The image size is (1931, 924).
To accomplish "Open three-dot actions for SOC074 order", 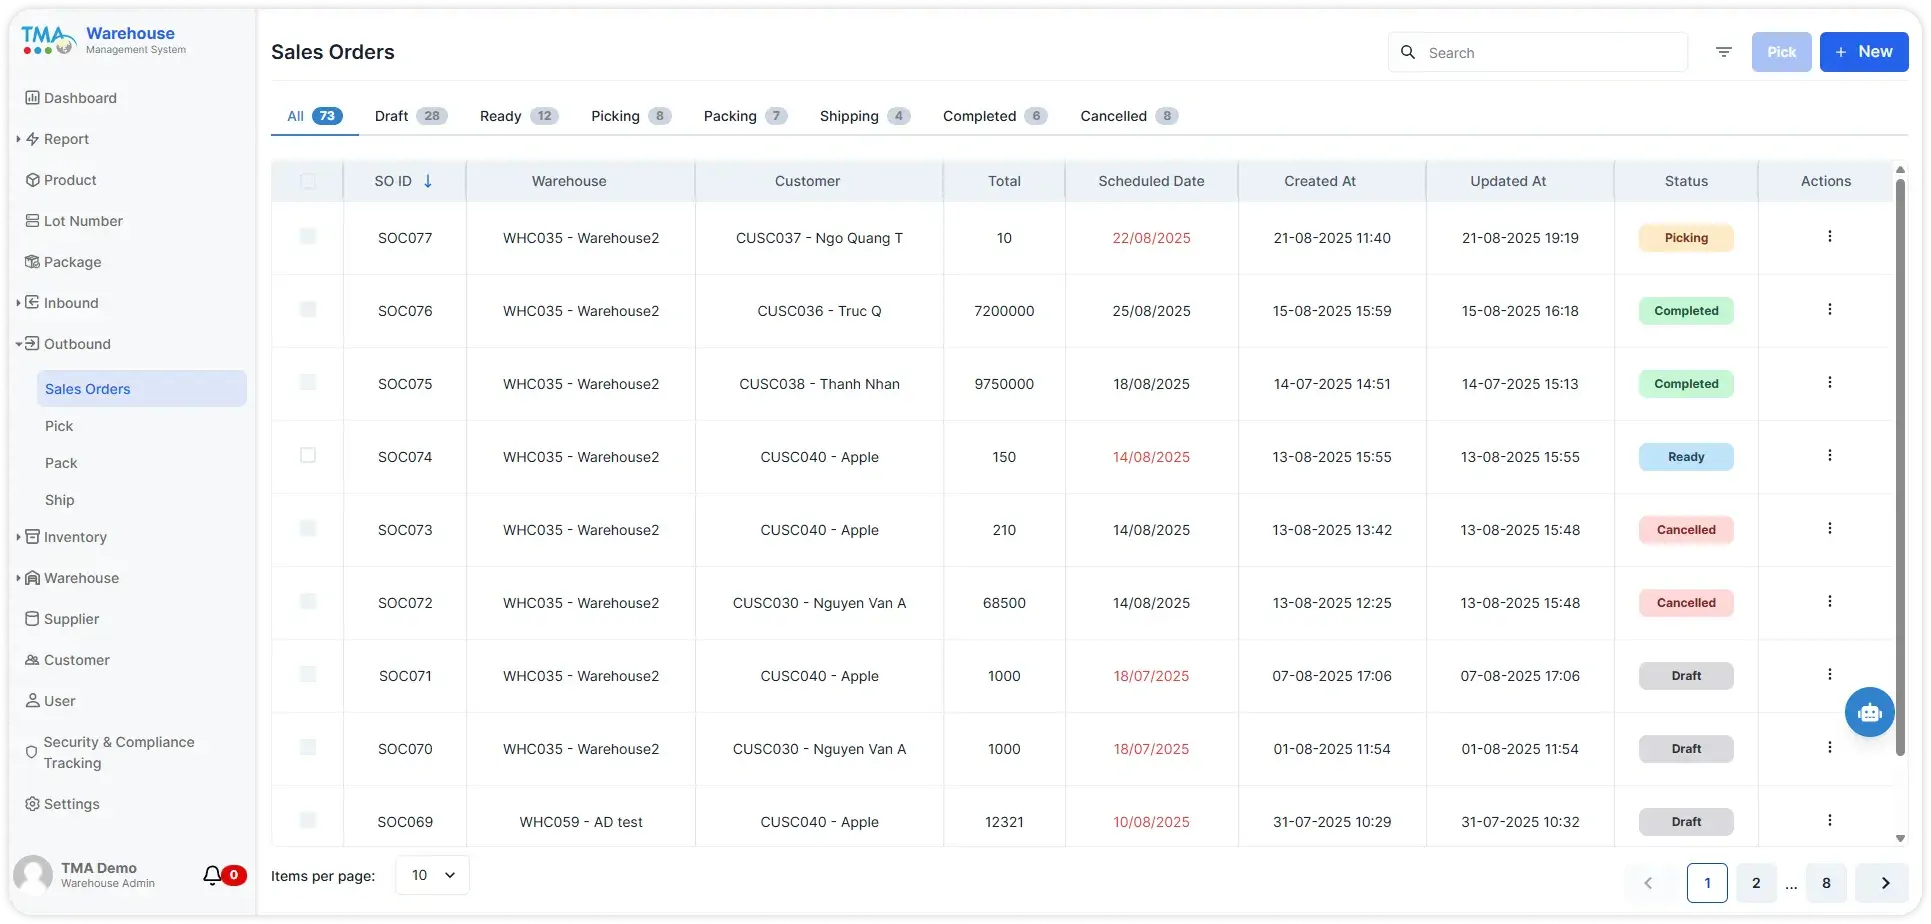I will pyautogui.click(x=1829, y=456).
